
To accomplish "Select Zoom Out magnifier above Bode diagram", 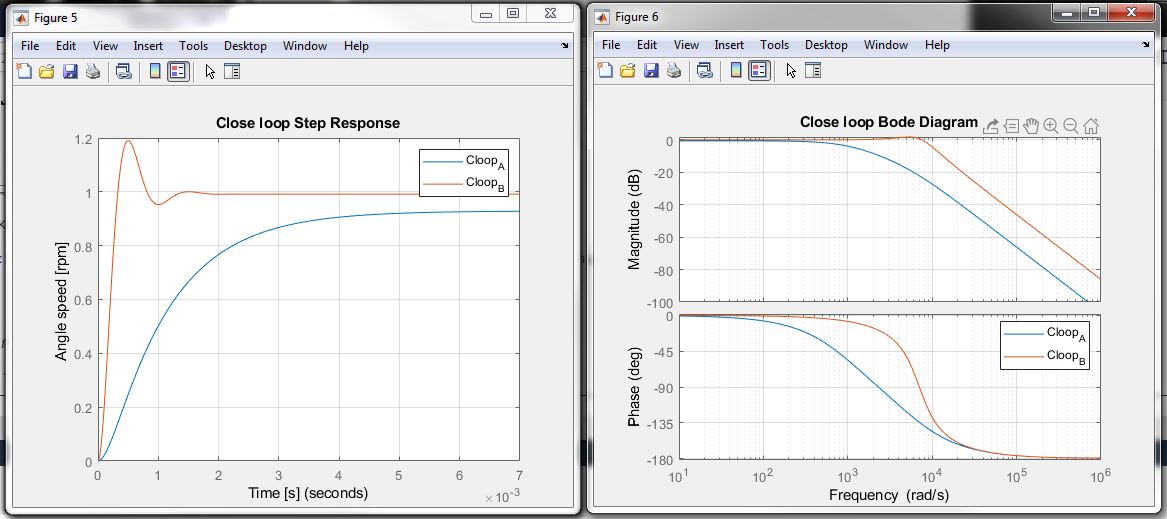I will tap(1071, 126).
